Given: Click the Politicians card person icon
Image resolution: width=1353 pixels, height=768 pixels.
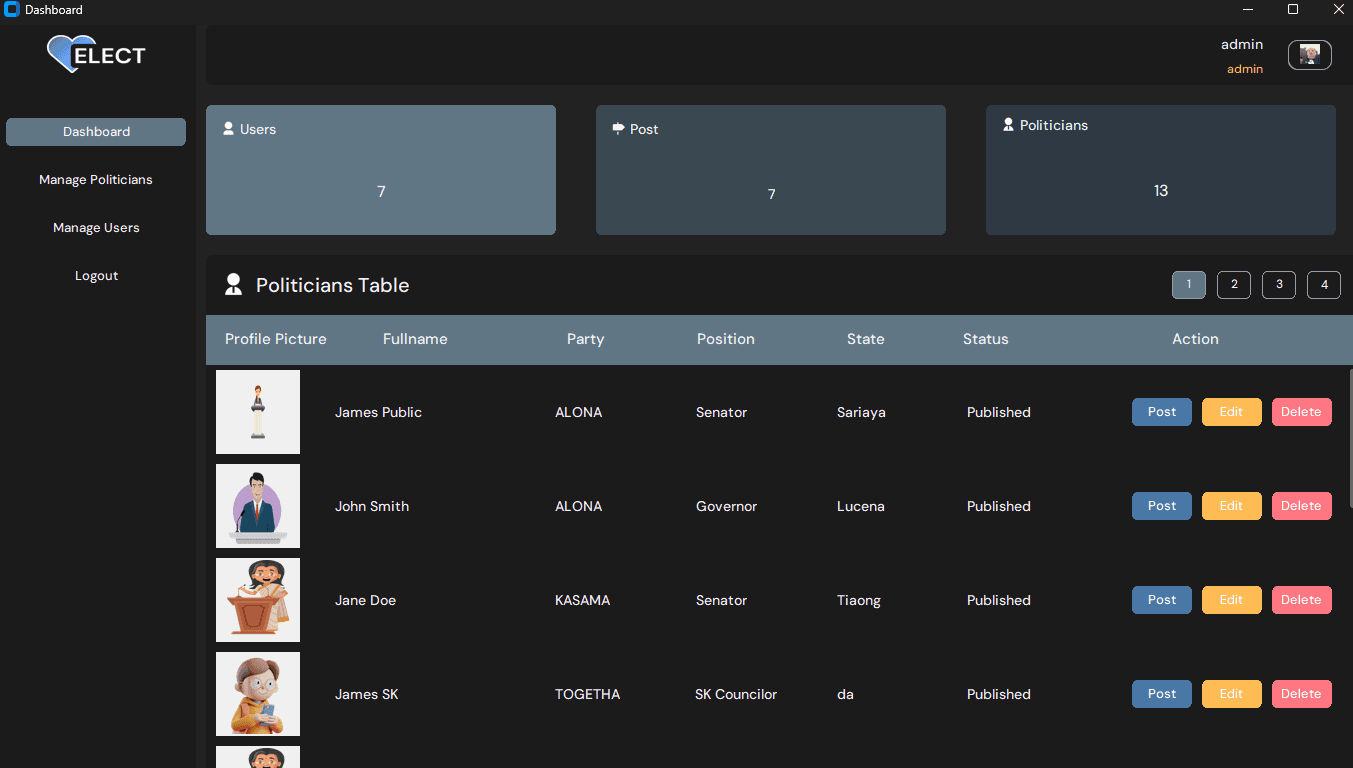Looking at the screenshot, I should [1008, 125].
